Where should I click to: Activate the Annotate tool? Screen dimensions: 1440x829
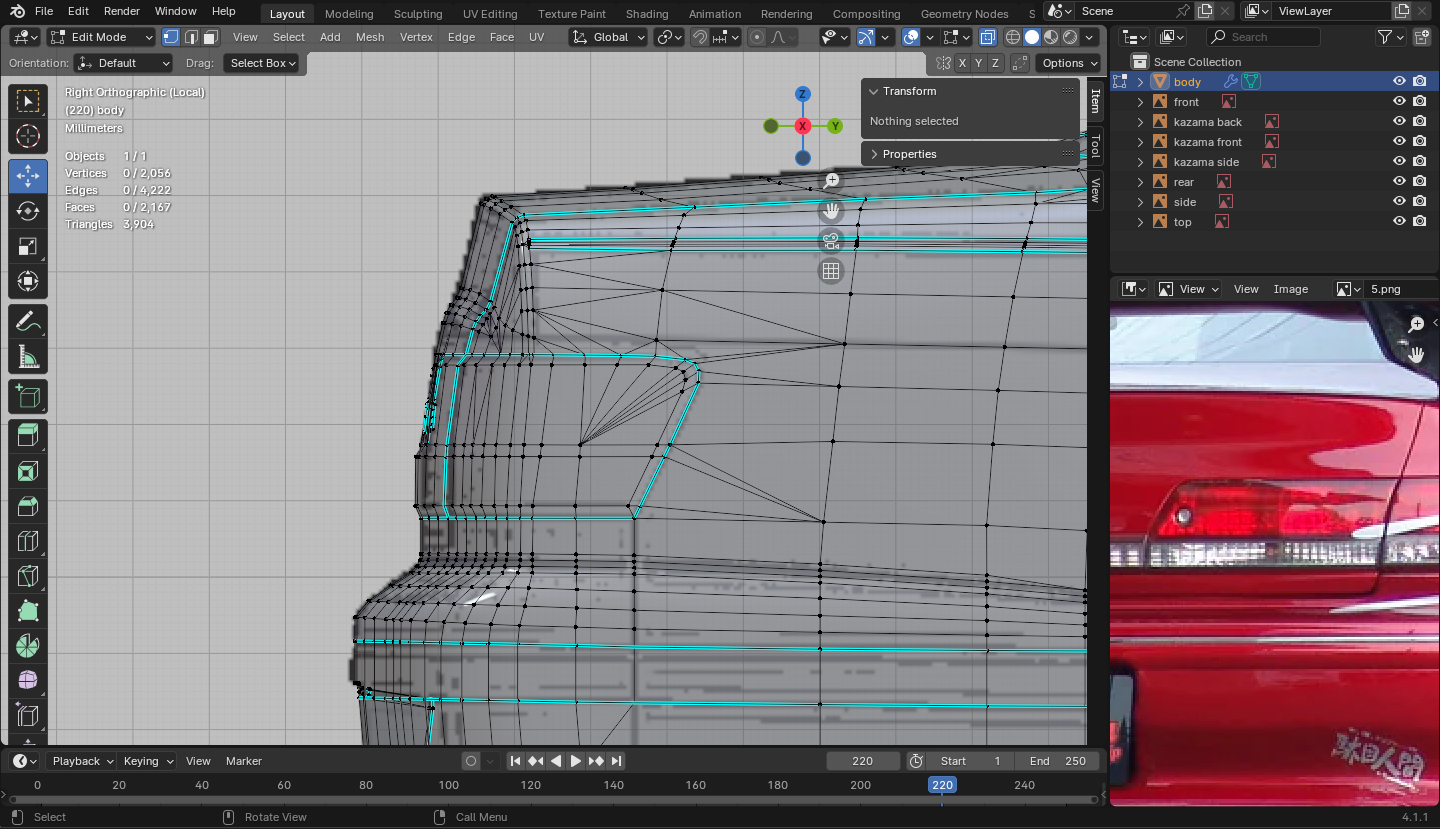(28, 322)
